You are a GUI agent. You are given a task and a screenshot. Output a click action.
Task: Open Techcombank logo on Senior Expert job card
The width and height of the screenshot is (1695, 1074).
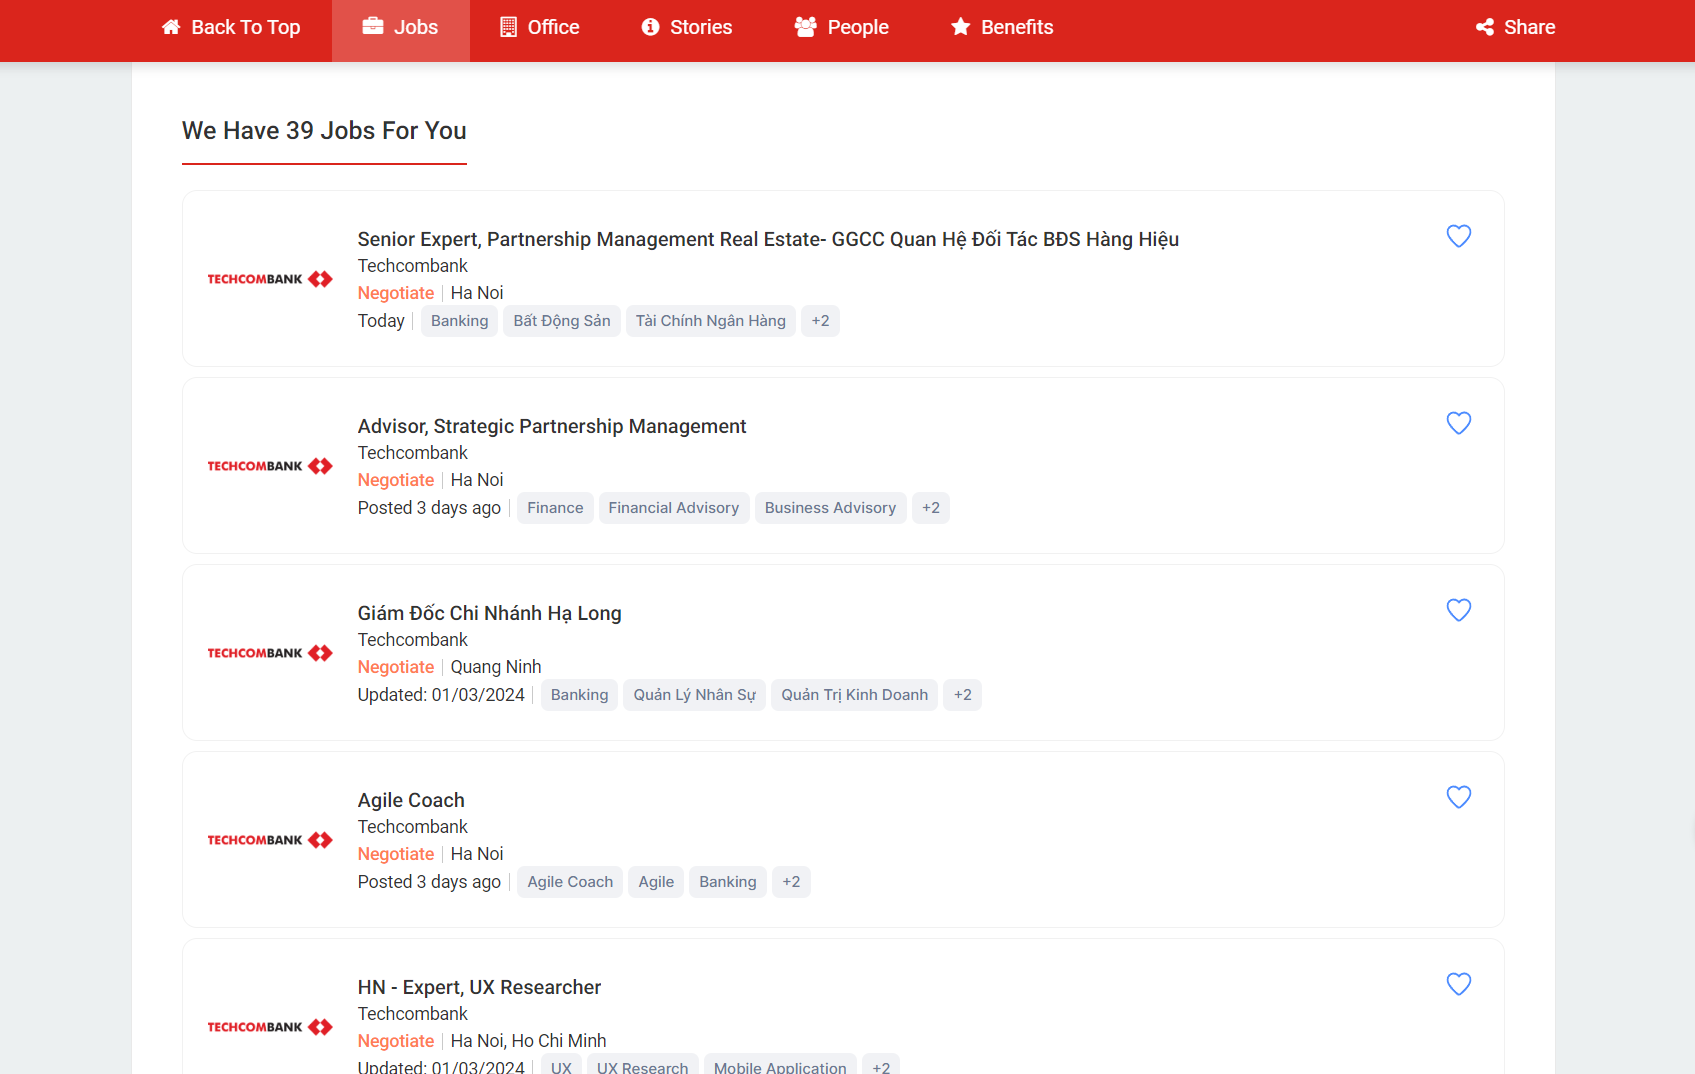270,279
